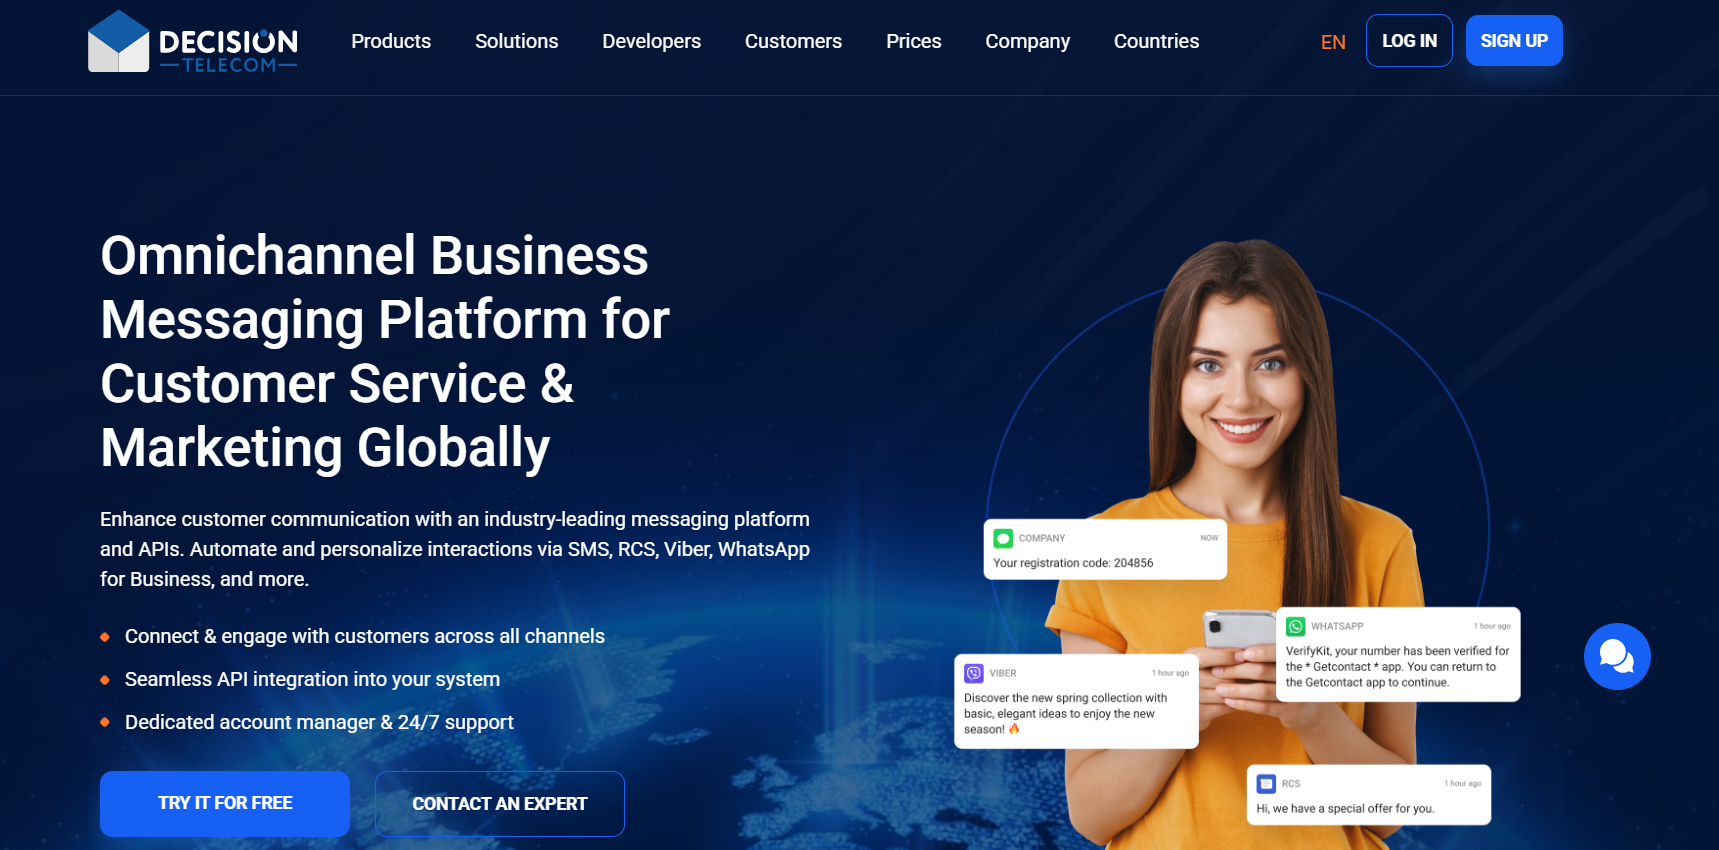Image resolution: width=1719 pixels, height=850 pixels.
Task: Click the LOG IN button
Action: pos(1409,41)
